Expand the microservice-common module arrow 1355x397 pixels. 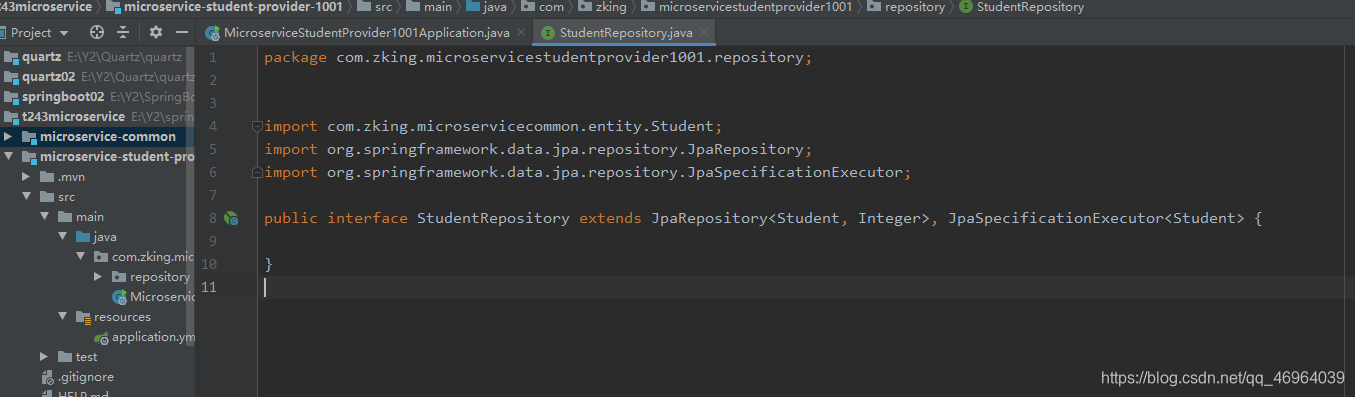(9, 137)
